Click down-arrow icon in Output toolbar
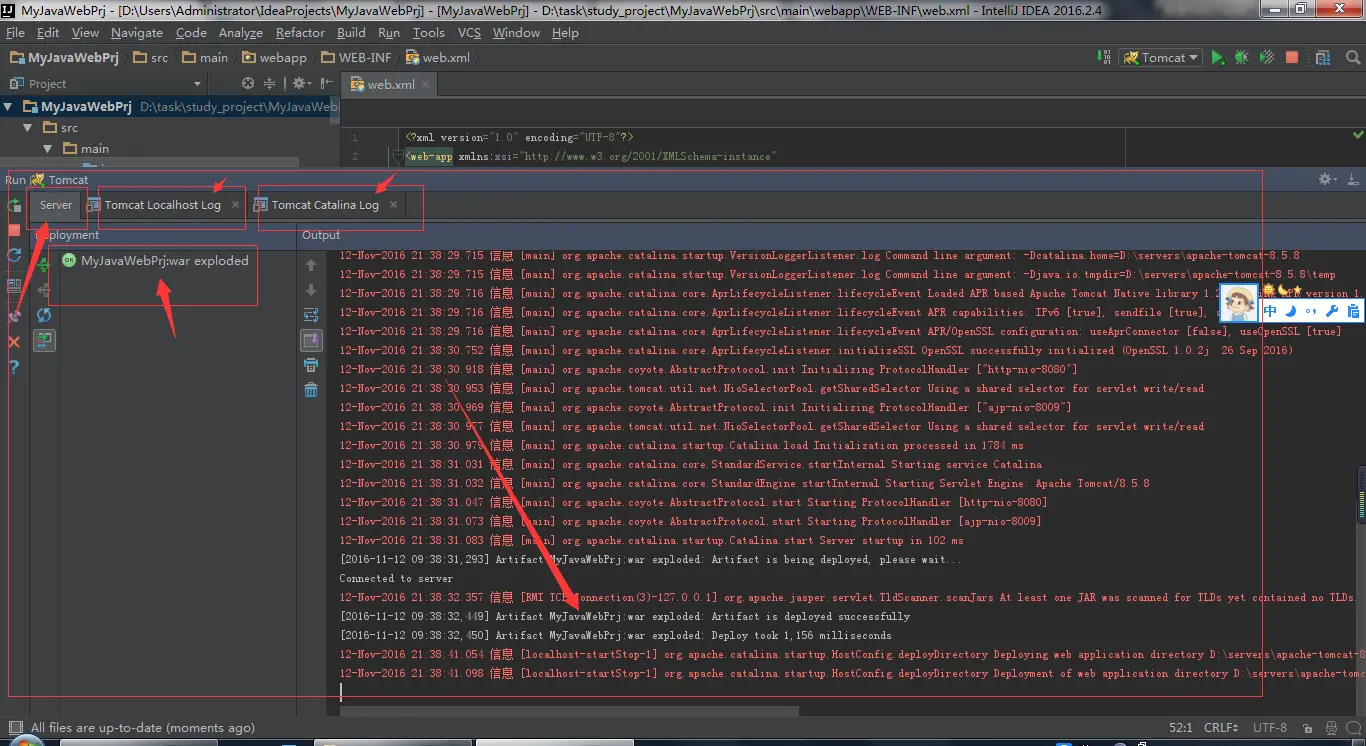 pos(311,290)
